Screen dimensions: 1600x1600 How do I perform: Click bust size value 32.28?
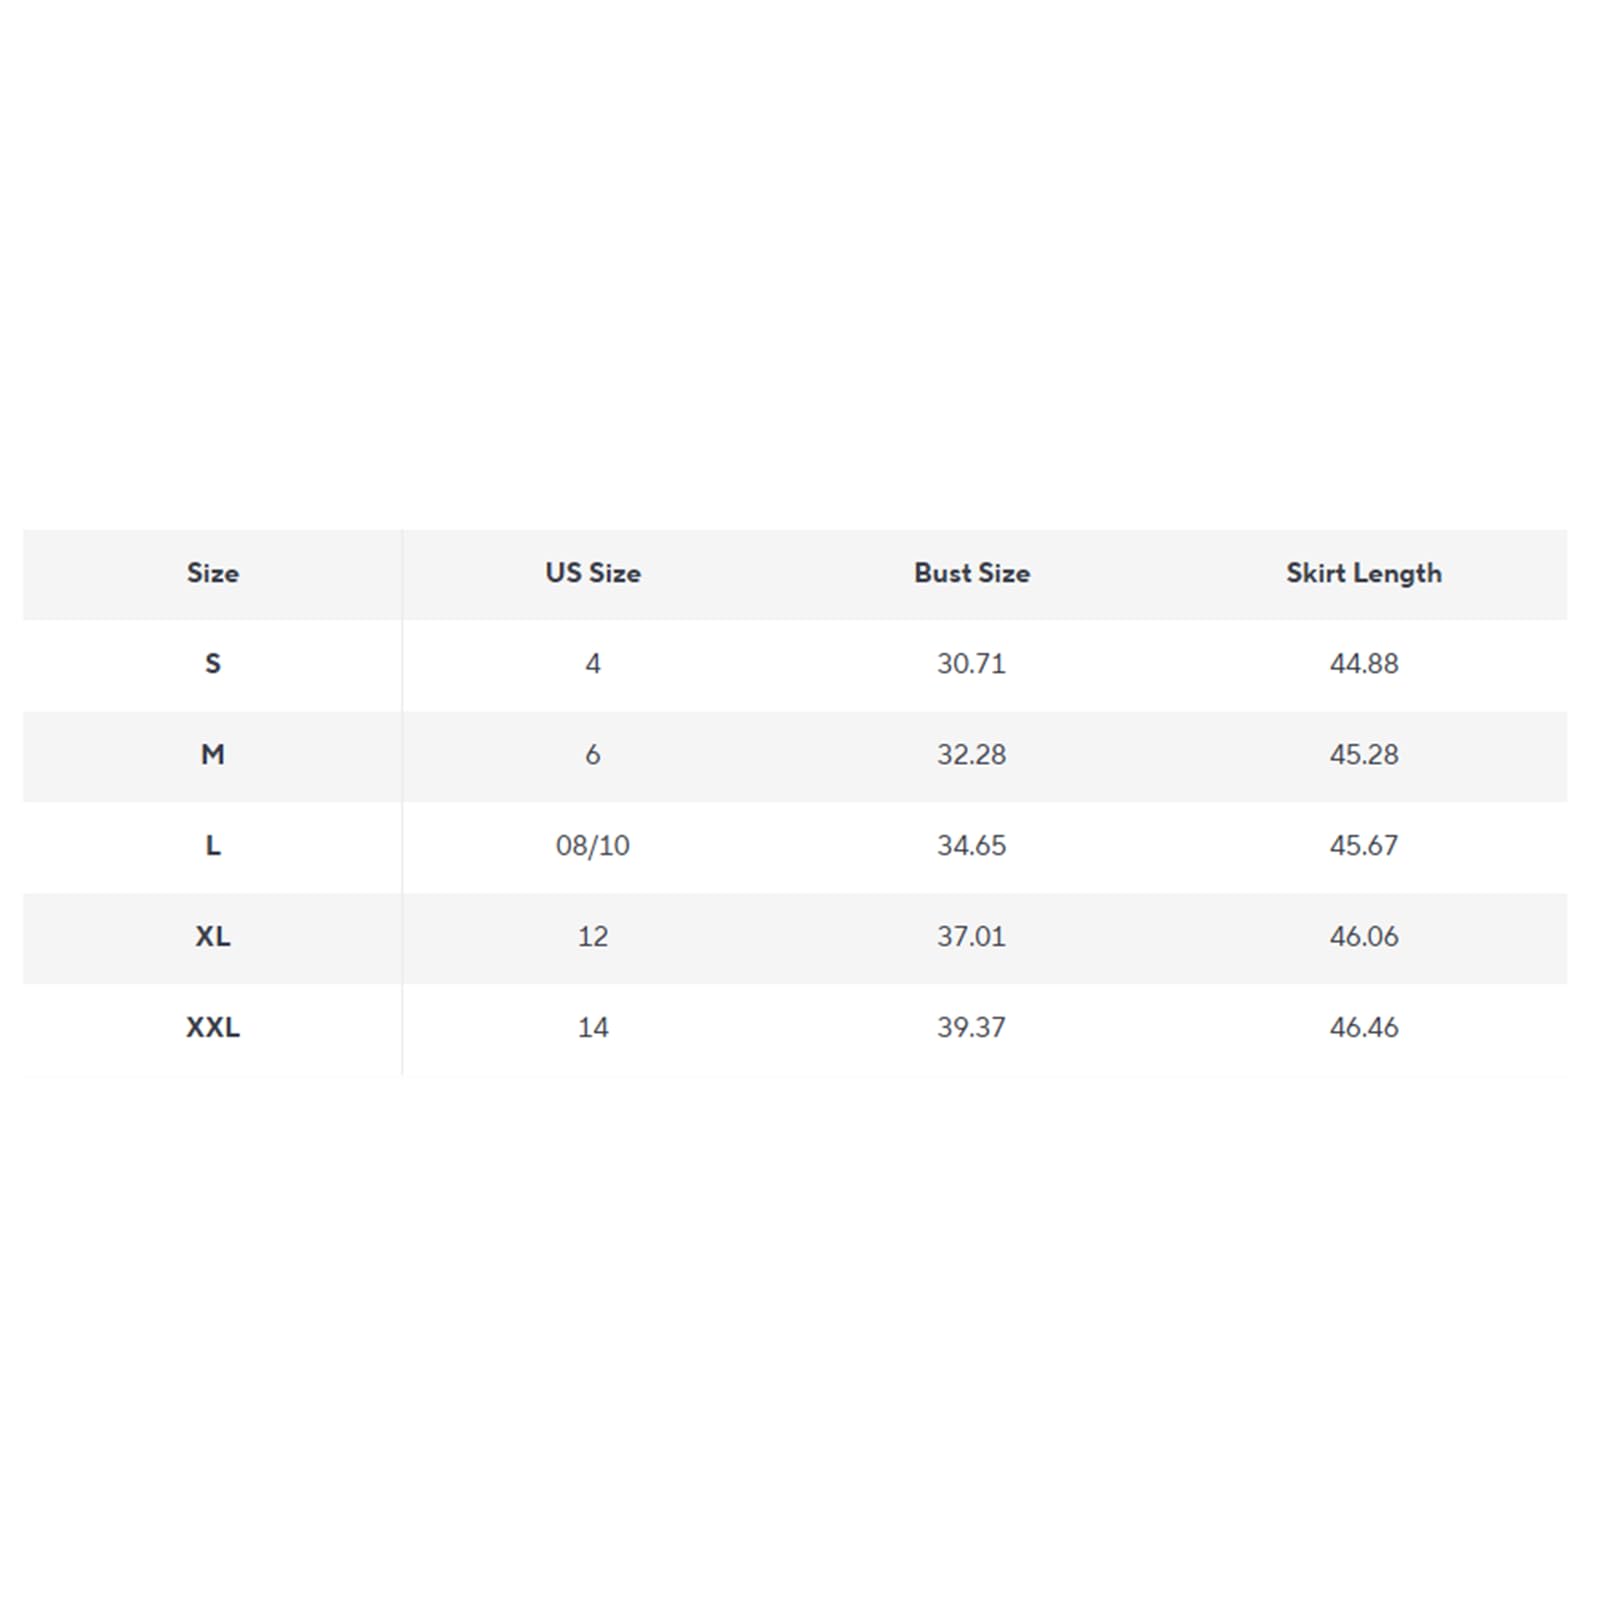pyautogui.click(x=972, y=755)
